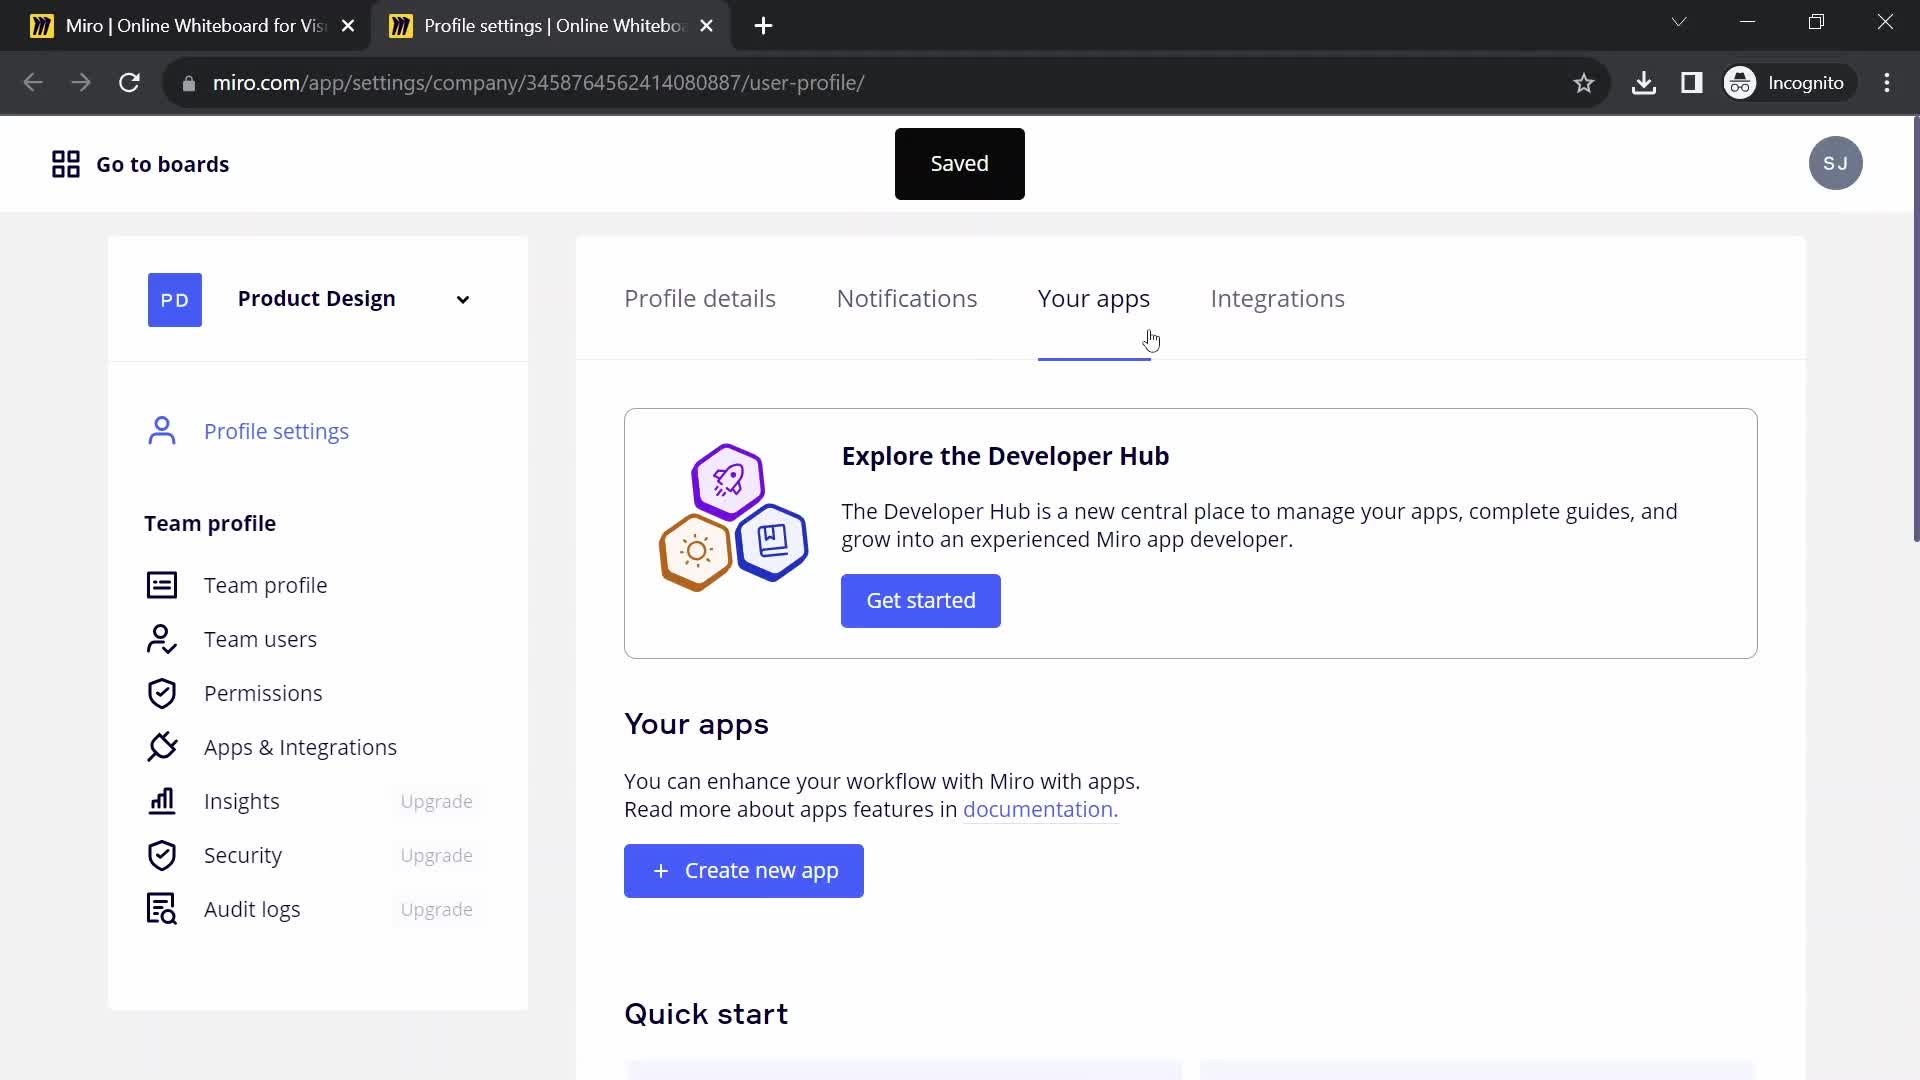The width and height of the screenshot is (1920, 1080).
Task: Click the Create new app button
Action: tap(743, 871)
